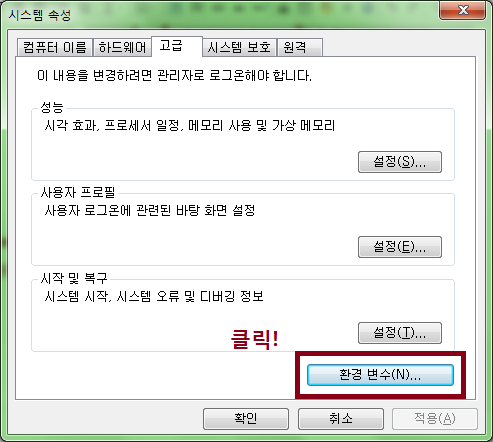Viewport: 493px width, 442px height.
Task: Confirm with the 확인 button
Action: (x=246, y=419)
